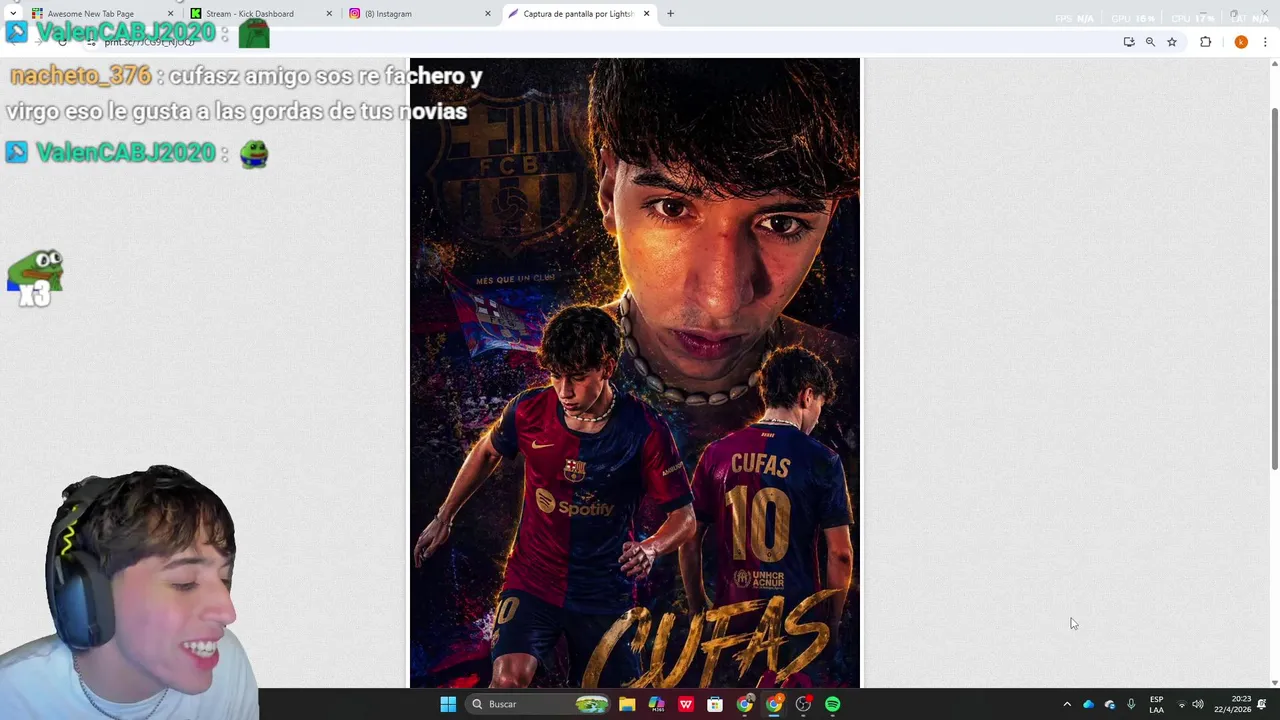The width and height of the screenshot is (1280, 720).
Task: Open the Chrome extensions puzzle icon
Action: click(x=1205, y=42)
